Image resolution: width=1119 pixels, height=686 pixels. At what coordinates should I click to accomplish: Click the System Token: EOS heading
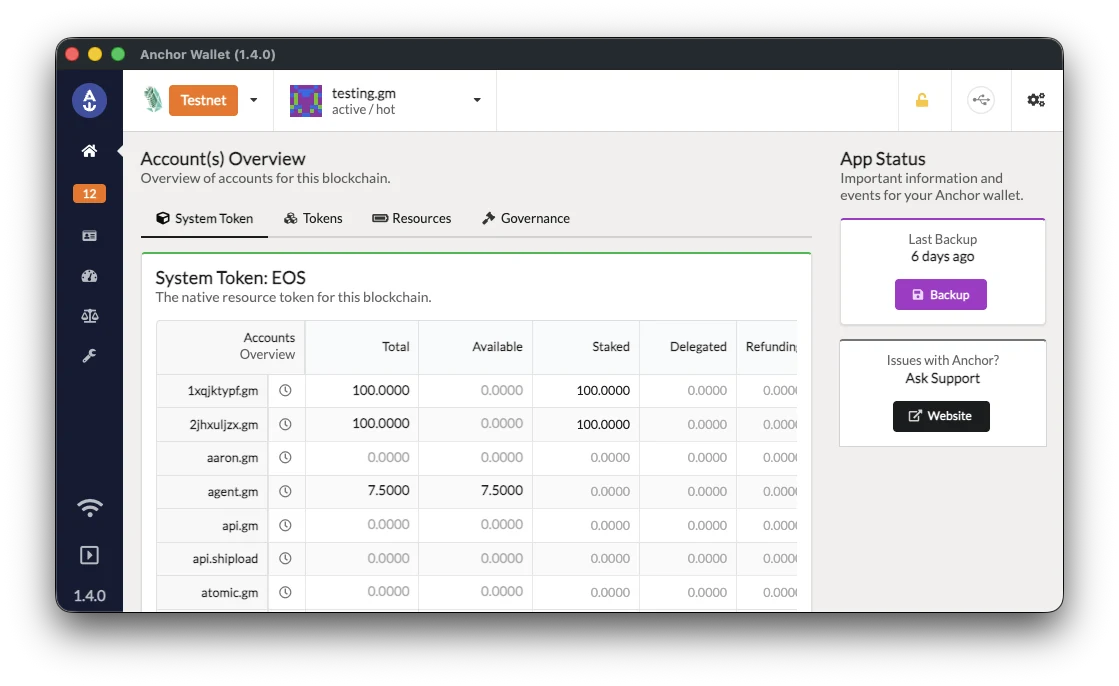(x=231, y=278)
